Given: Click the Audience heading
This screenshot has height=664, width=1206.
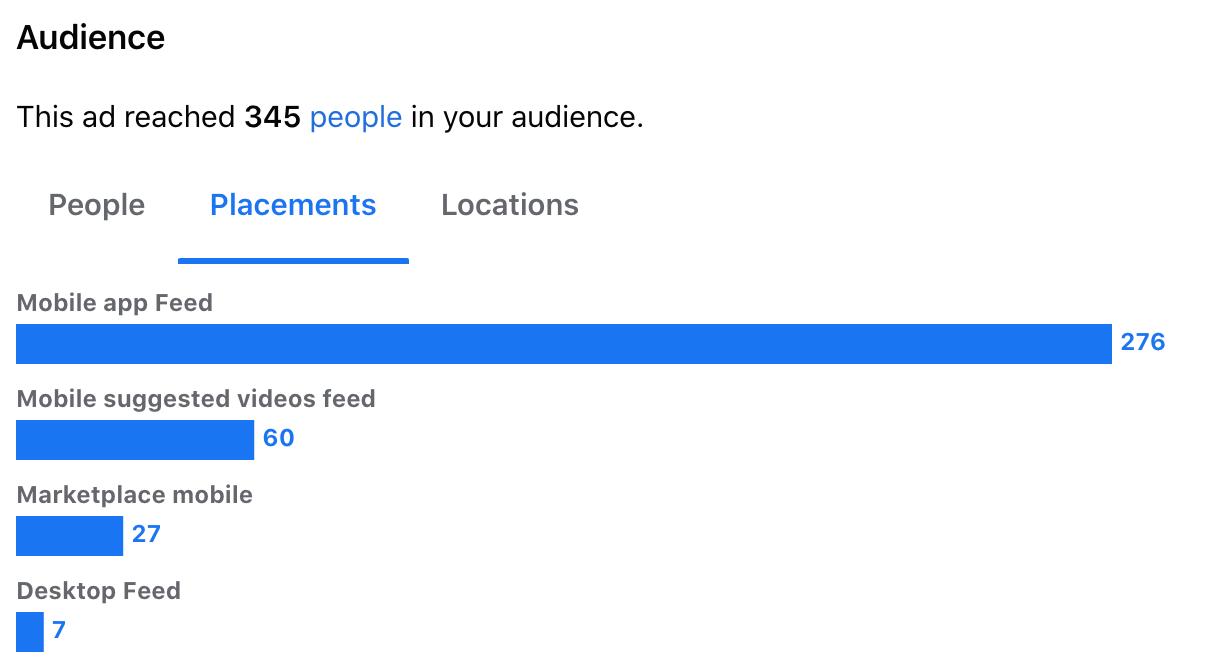Looking at the screenshot, I should tap(91, 38).
